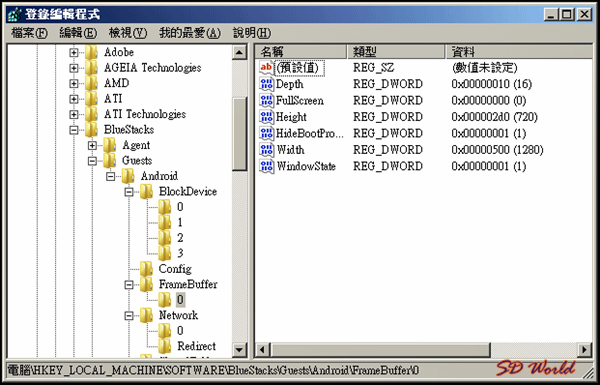
Task: Expand the AMD tree node
Action: click(x=74, y=83)
